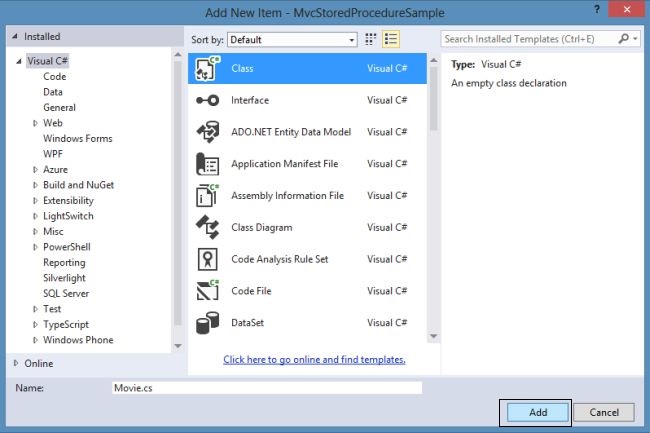This screenshot has width=650, height=433.
Task: Select the Data category
Action: coord(53,92)
